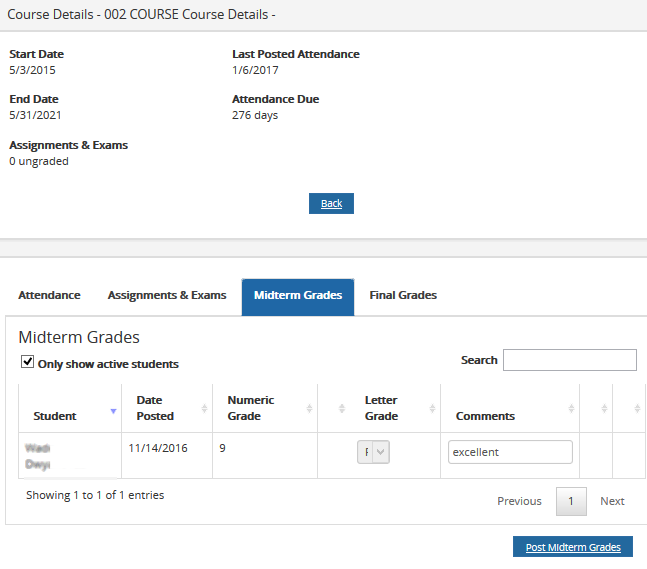This screenshot has width=647, height=569.
Task: Open the Assignments & Exams tab
Action: 167,295
